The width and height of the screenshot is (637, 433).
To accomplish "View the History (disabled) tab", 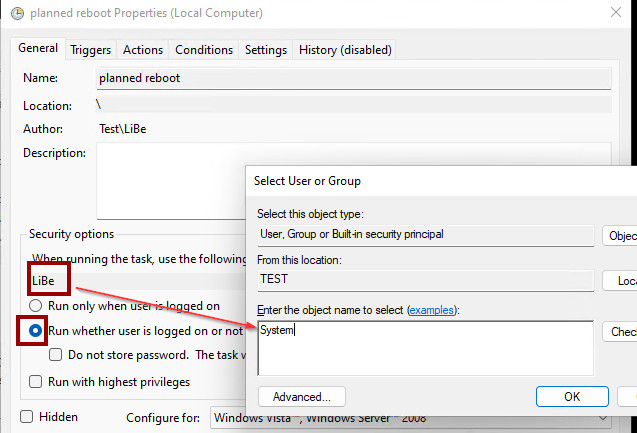I will [345, 50].
